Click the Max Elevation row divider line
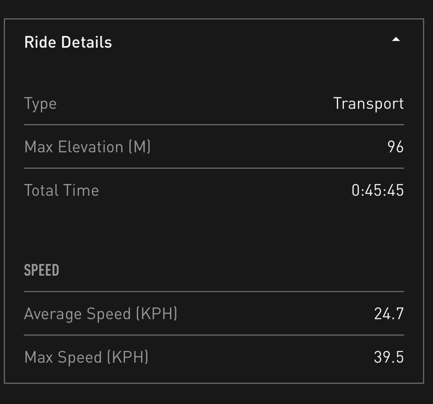The height and width of the screenshot is (404, 433). point(214,168)
